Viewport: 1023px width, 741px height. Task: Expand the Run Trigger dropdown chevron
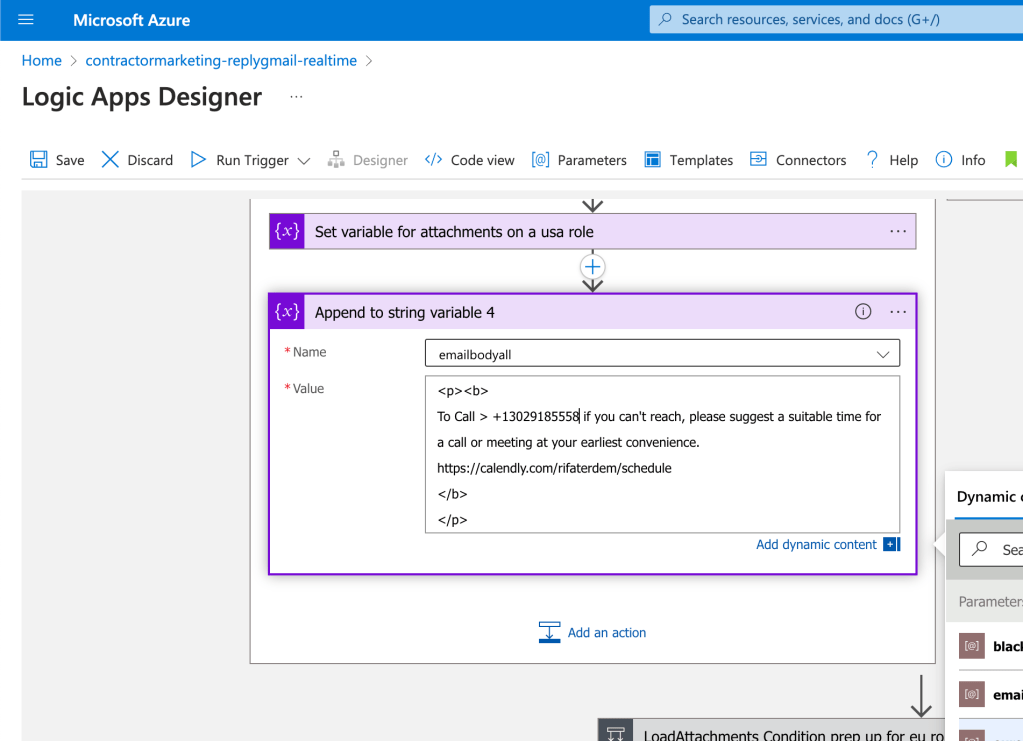[x=303, y=160]
